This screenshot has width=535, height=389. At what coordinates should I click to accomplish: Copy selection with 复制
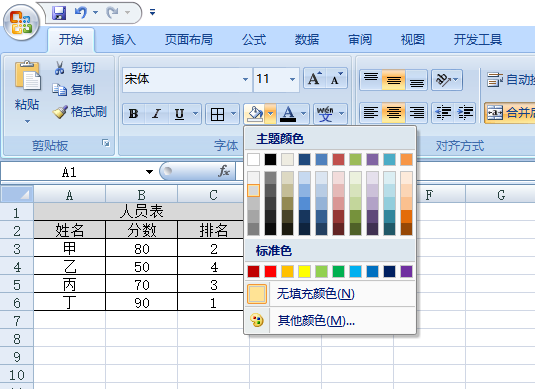pyautogui.click(x=73, y=90)
